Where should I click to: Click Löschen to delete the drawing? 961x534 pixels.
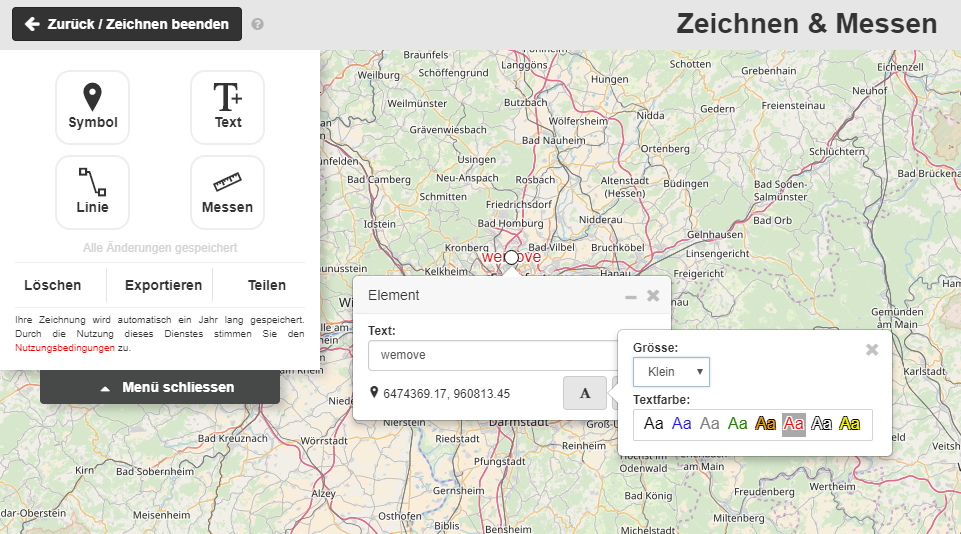[53, 285]
